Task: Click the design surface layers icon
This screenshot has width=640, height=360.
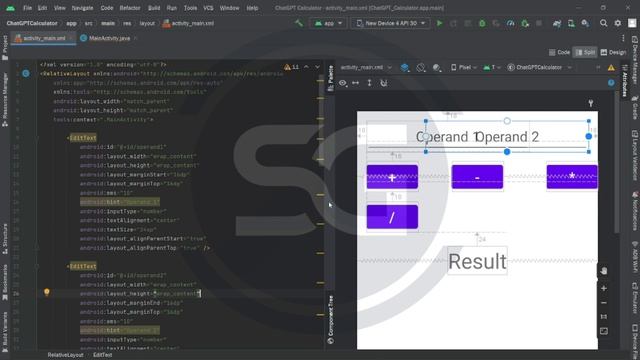Action: pos(404,67)
